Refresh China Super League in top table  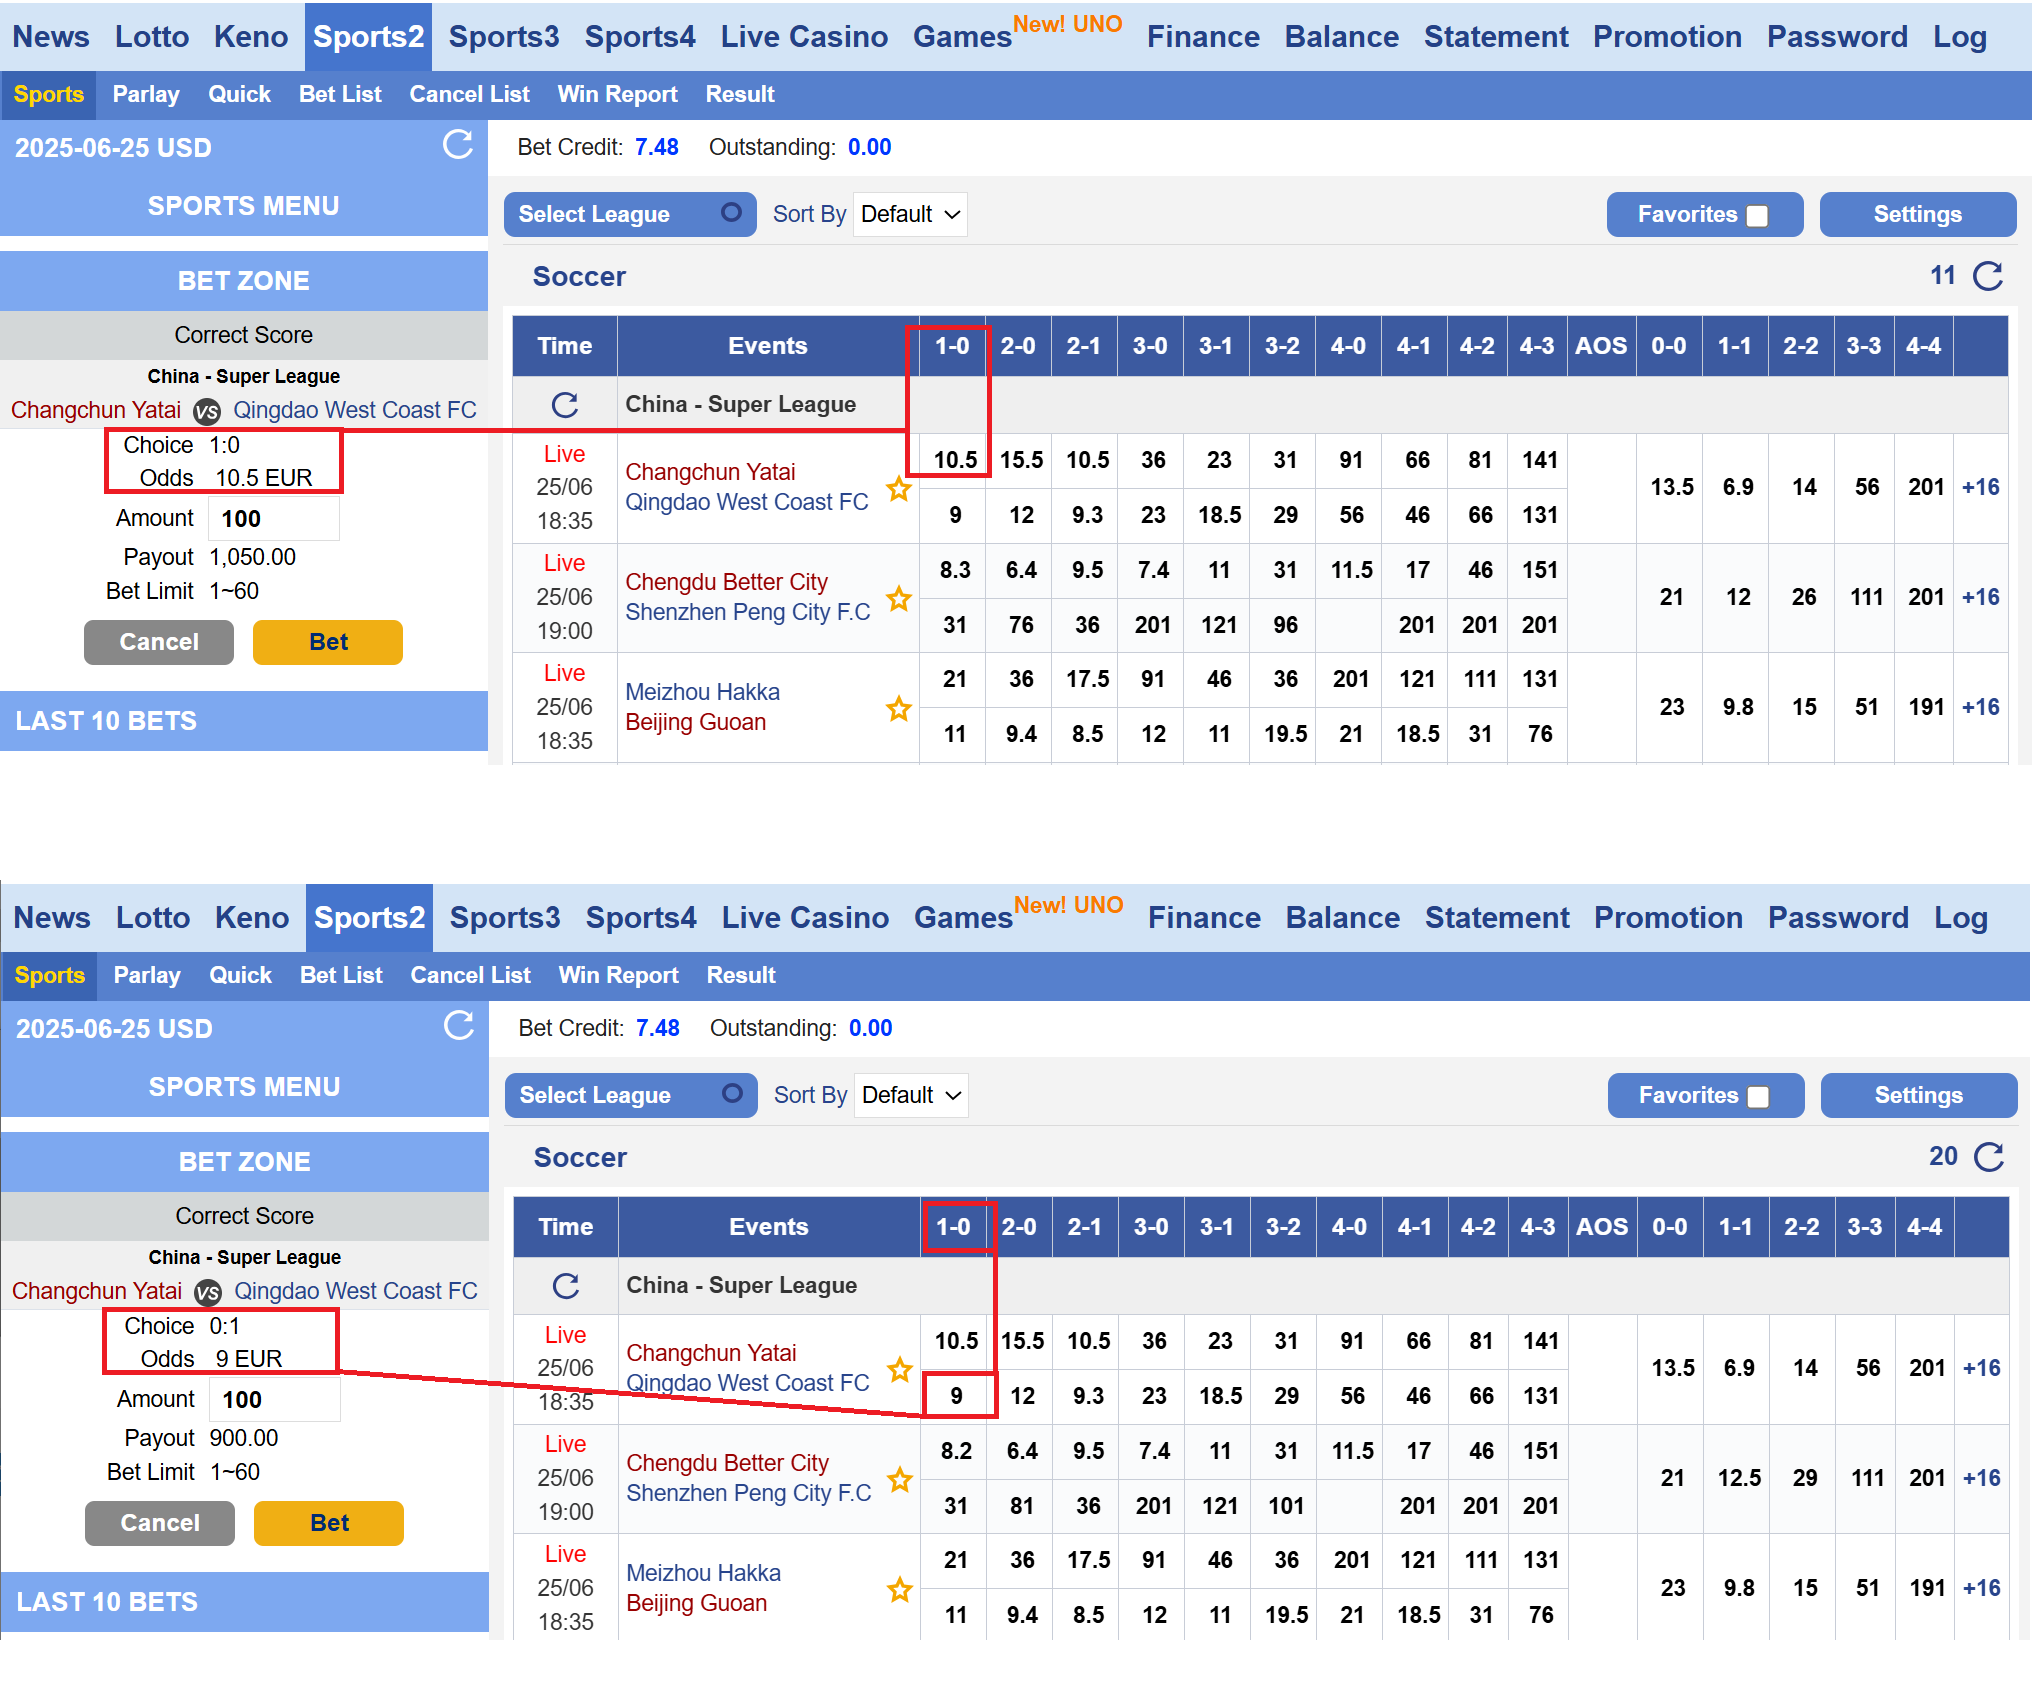click(x=565, y=405)
